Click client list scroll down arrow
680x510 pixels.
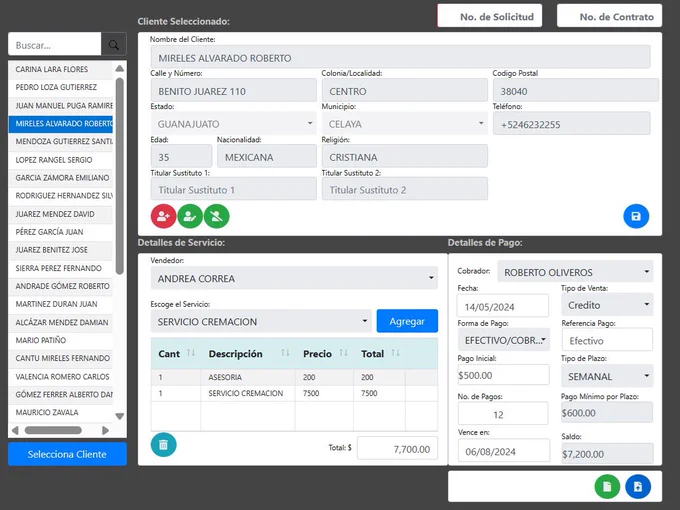pos(120,416)
